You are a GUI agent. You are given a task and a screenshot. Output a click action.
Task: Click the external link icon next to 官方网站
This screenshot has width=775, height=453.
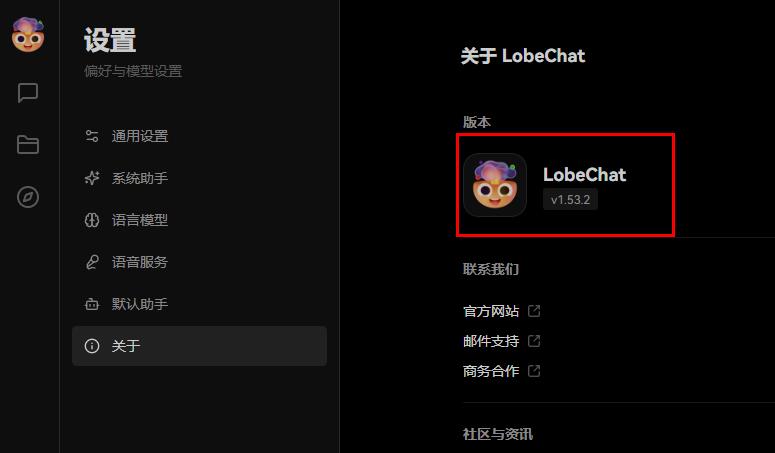point(534,311)
